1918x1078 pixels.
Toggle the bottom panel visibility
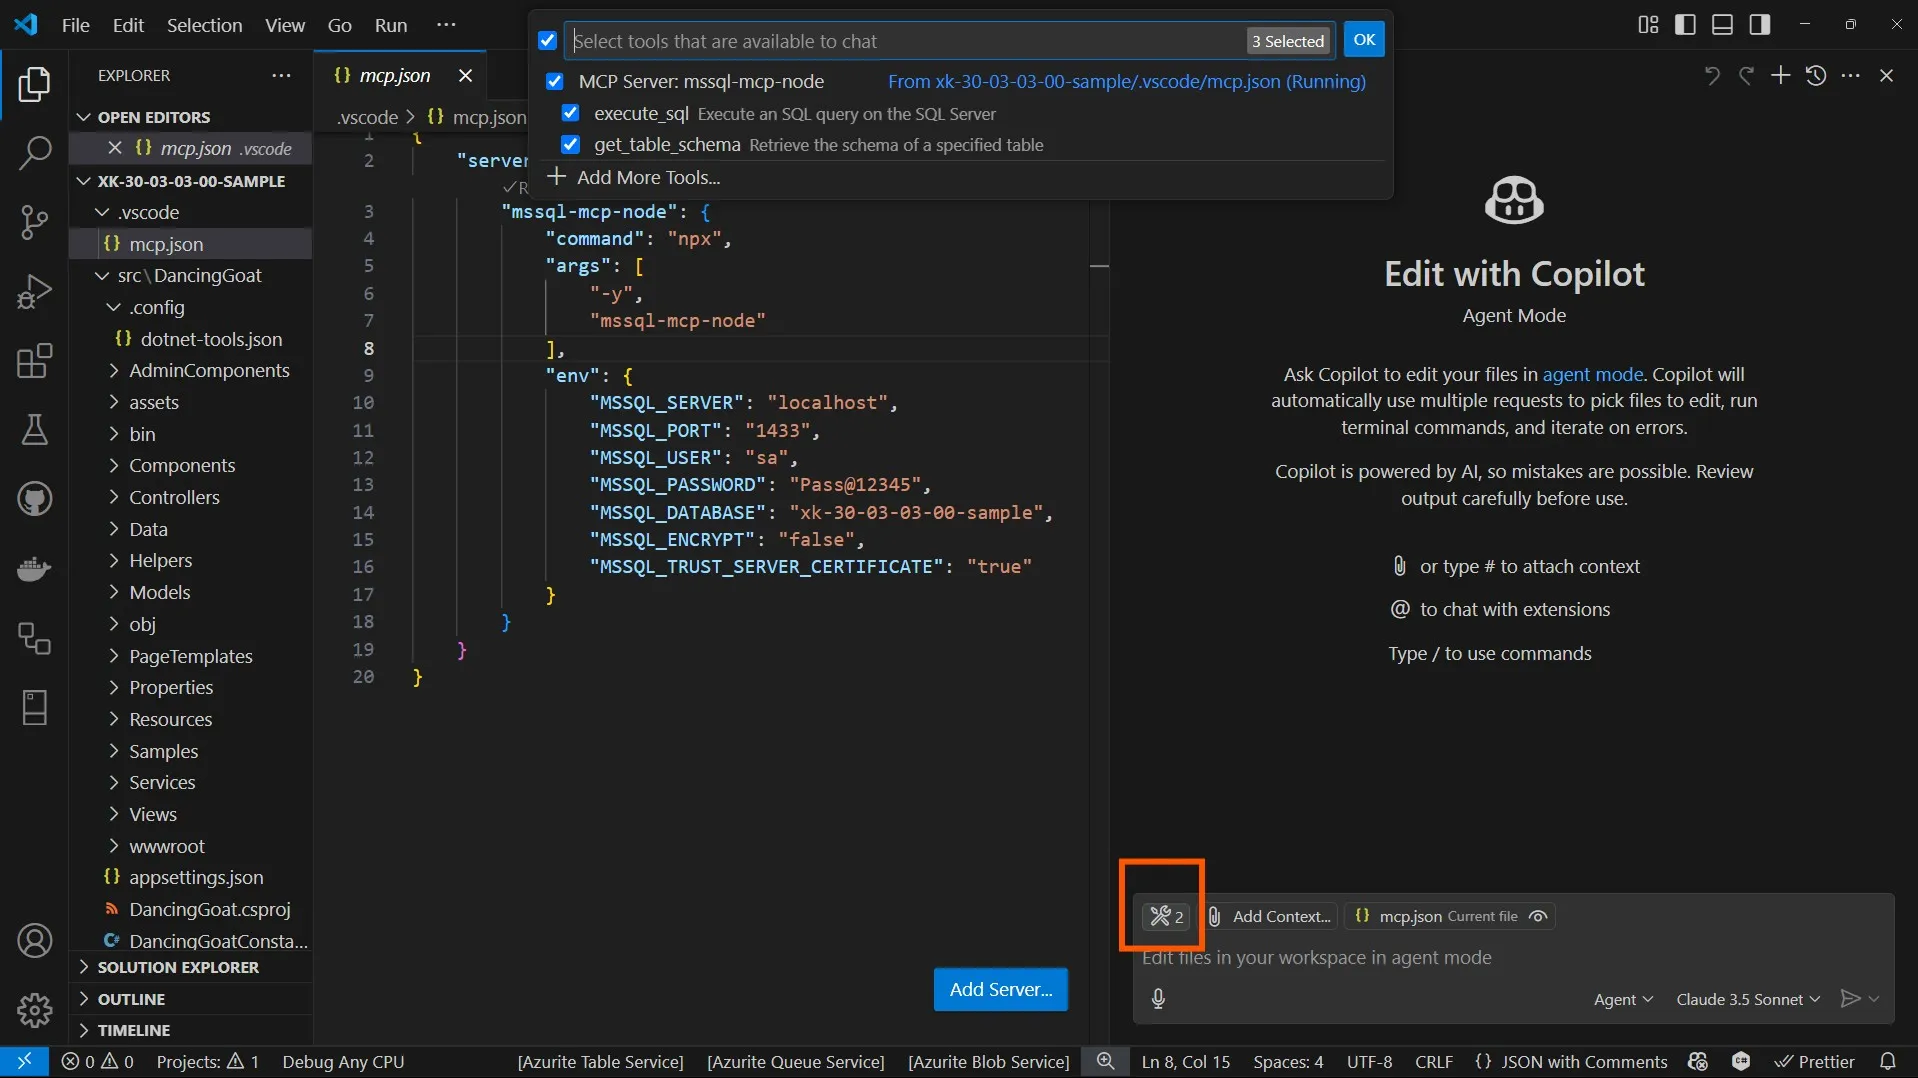pyautogui.click(x=1722, y=24)
